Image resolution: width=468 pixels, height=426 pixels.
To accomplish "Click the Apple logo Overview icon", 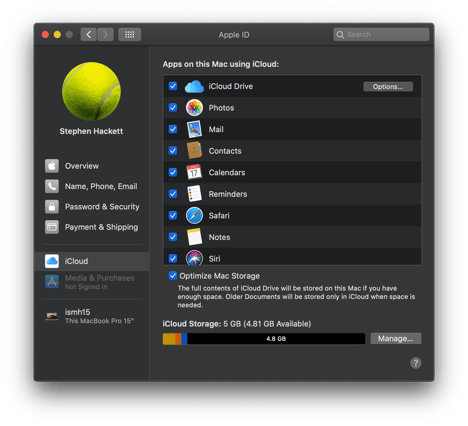I will [52, 166].
